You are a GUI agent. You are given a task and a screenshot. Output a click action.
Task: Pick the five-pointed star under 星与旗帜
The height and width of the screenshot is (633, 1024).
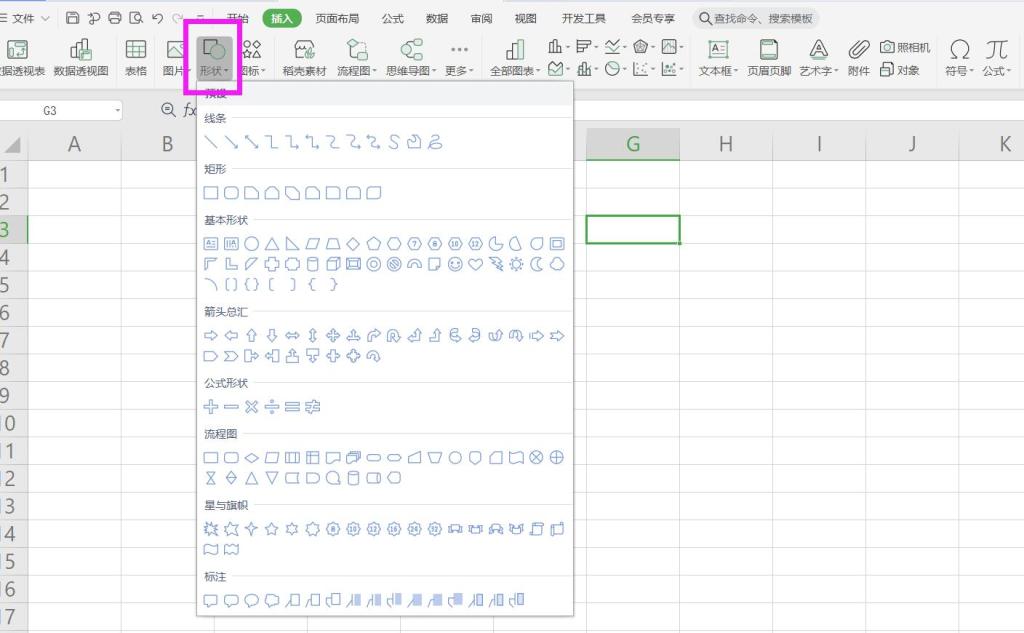269,529
